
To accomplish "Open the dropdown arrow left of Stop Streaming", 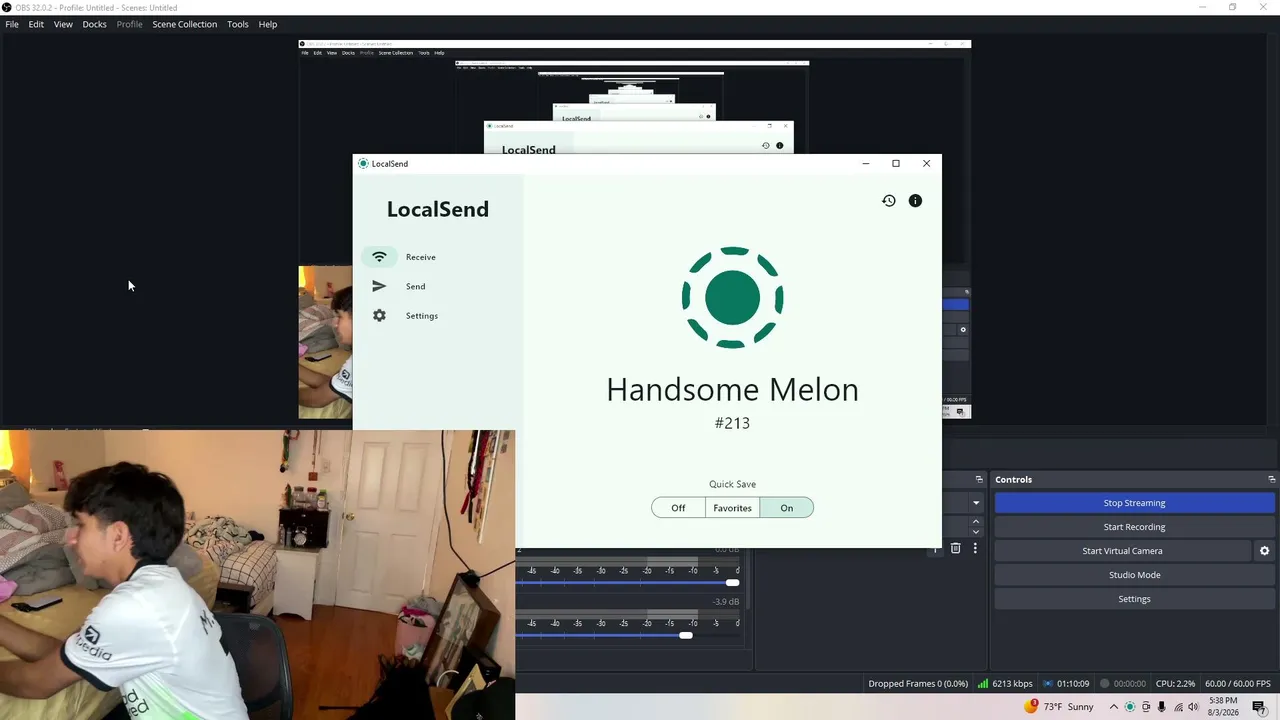I will 976,503.
